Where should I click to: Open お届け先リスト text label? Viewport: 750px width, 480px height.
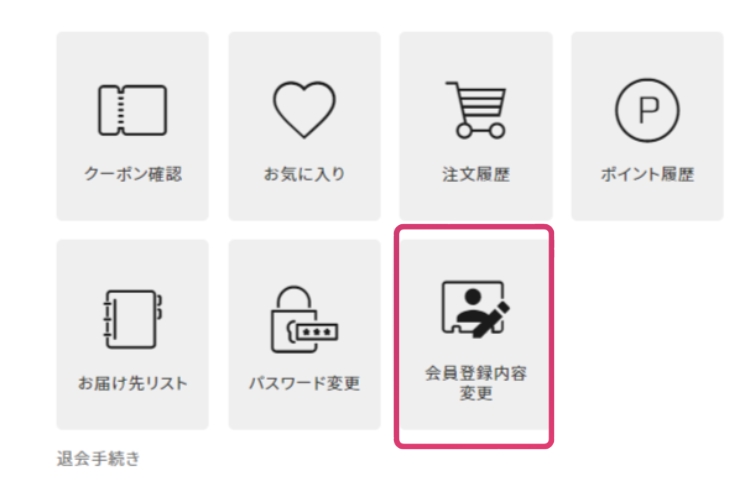point(132,383)
